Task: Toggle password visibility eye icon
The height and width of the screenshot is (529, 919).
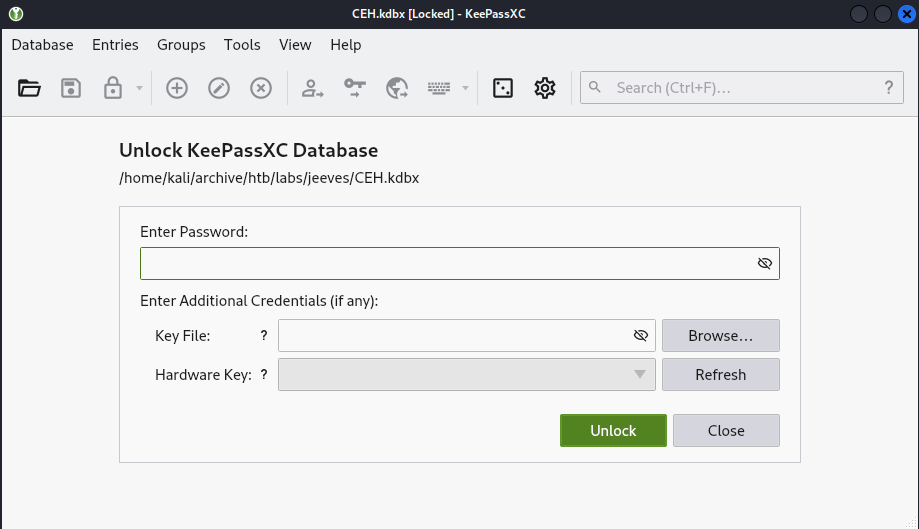Action: coord(764,264)
